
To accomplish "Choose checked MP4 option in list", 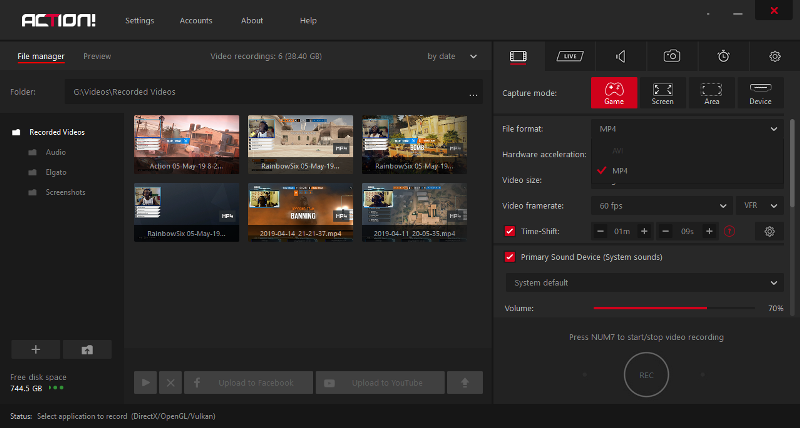I will click(x=687, y=171).
